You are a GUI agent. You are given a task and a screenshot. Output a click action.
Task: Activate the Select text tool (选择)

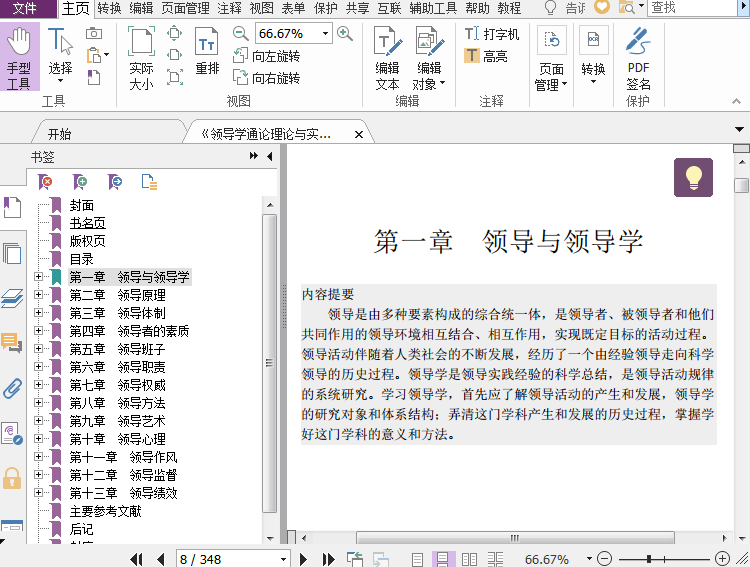(x=60, y=56)
